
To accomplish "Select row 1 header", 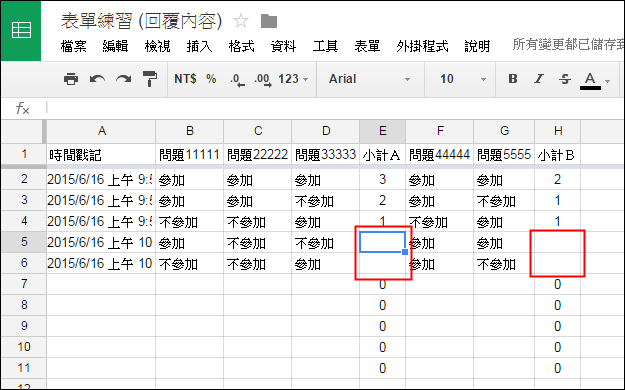I will click(24, 154).
